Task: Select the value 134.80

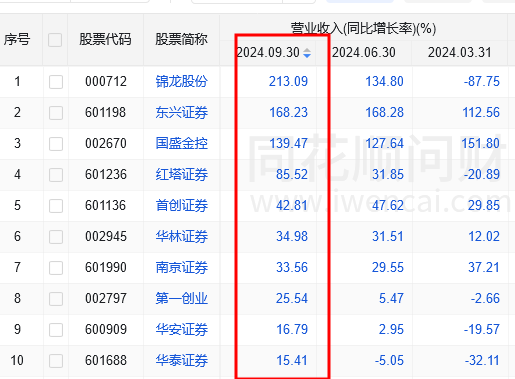Action: (x=384, y=81)
